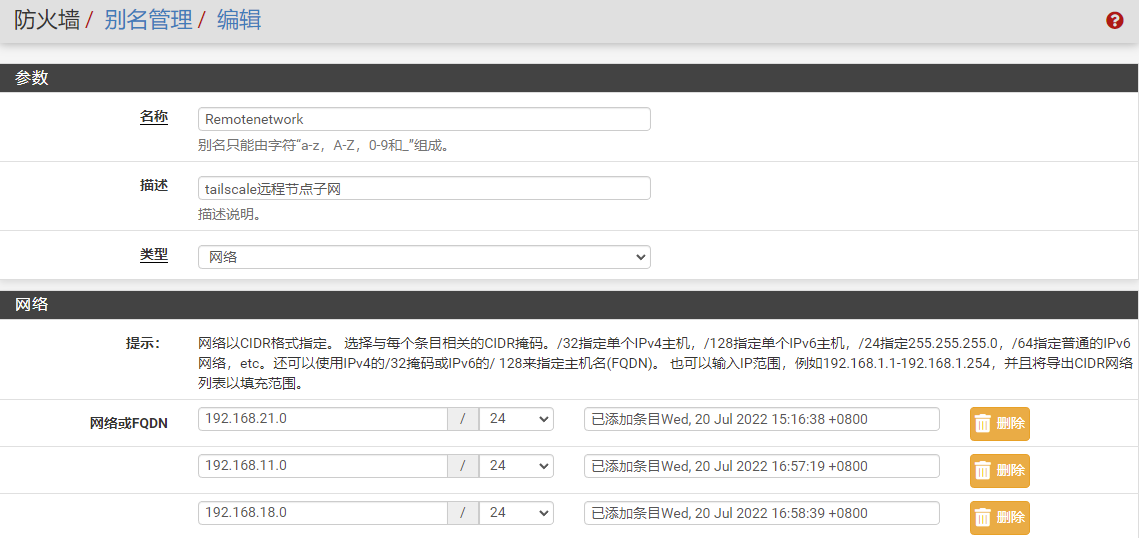
Task: Open the 防火墙 breadcrumb link
Action: pos(47,20)
